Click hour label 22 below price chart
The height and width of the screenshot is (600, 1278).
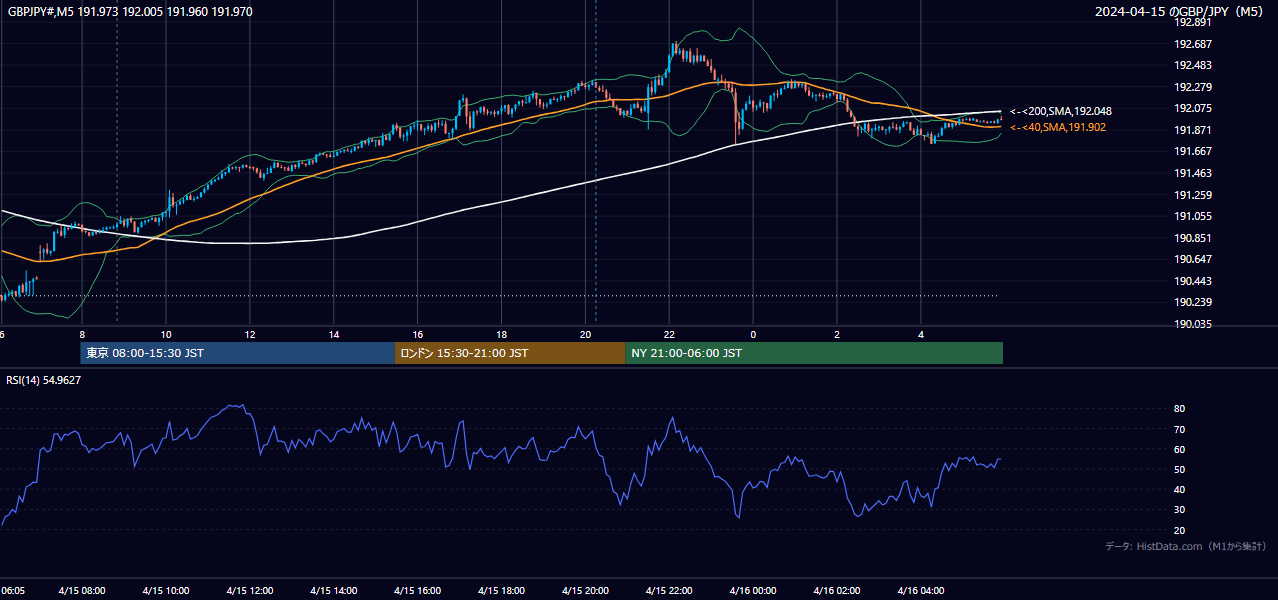coord(669,334)
